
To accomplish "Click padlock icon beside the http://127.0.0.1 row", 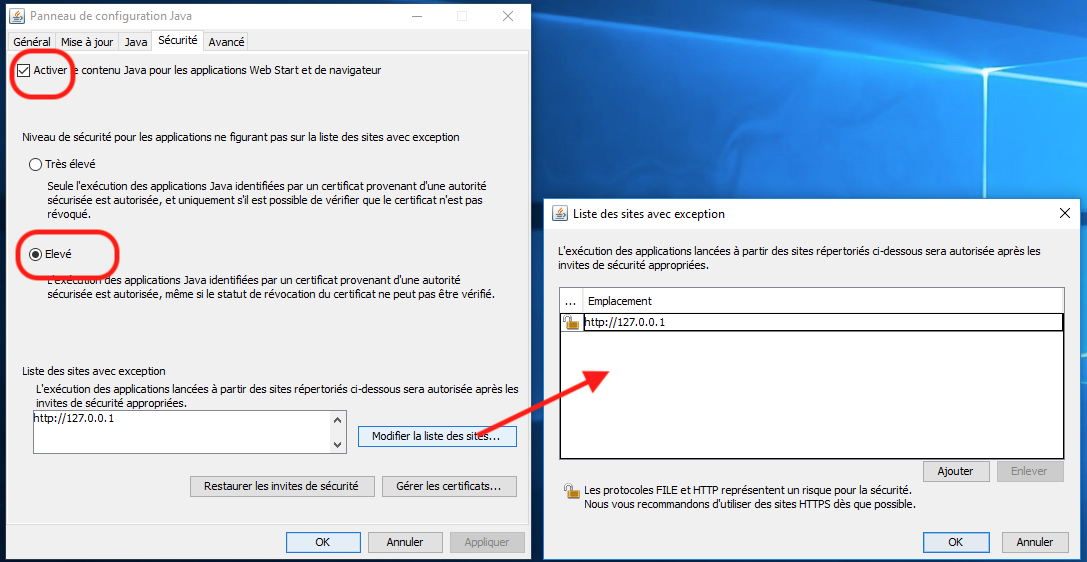I will [571, 322].
